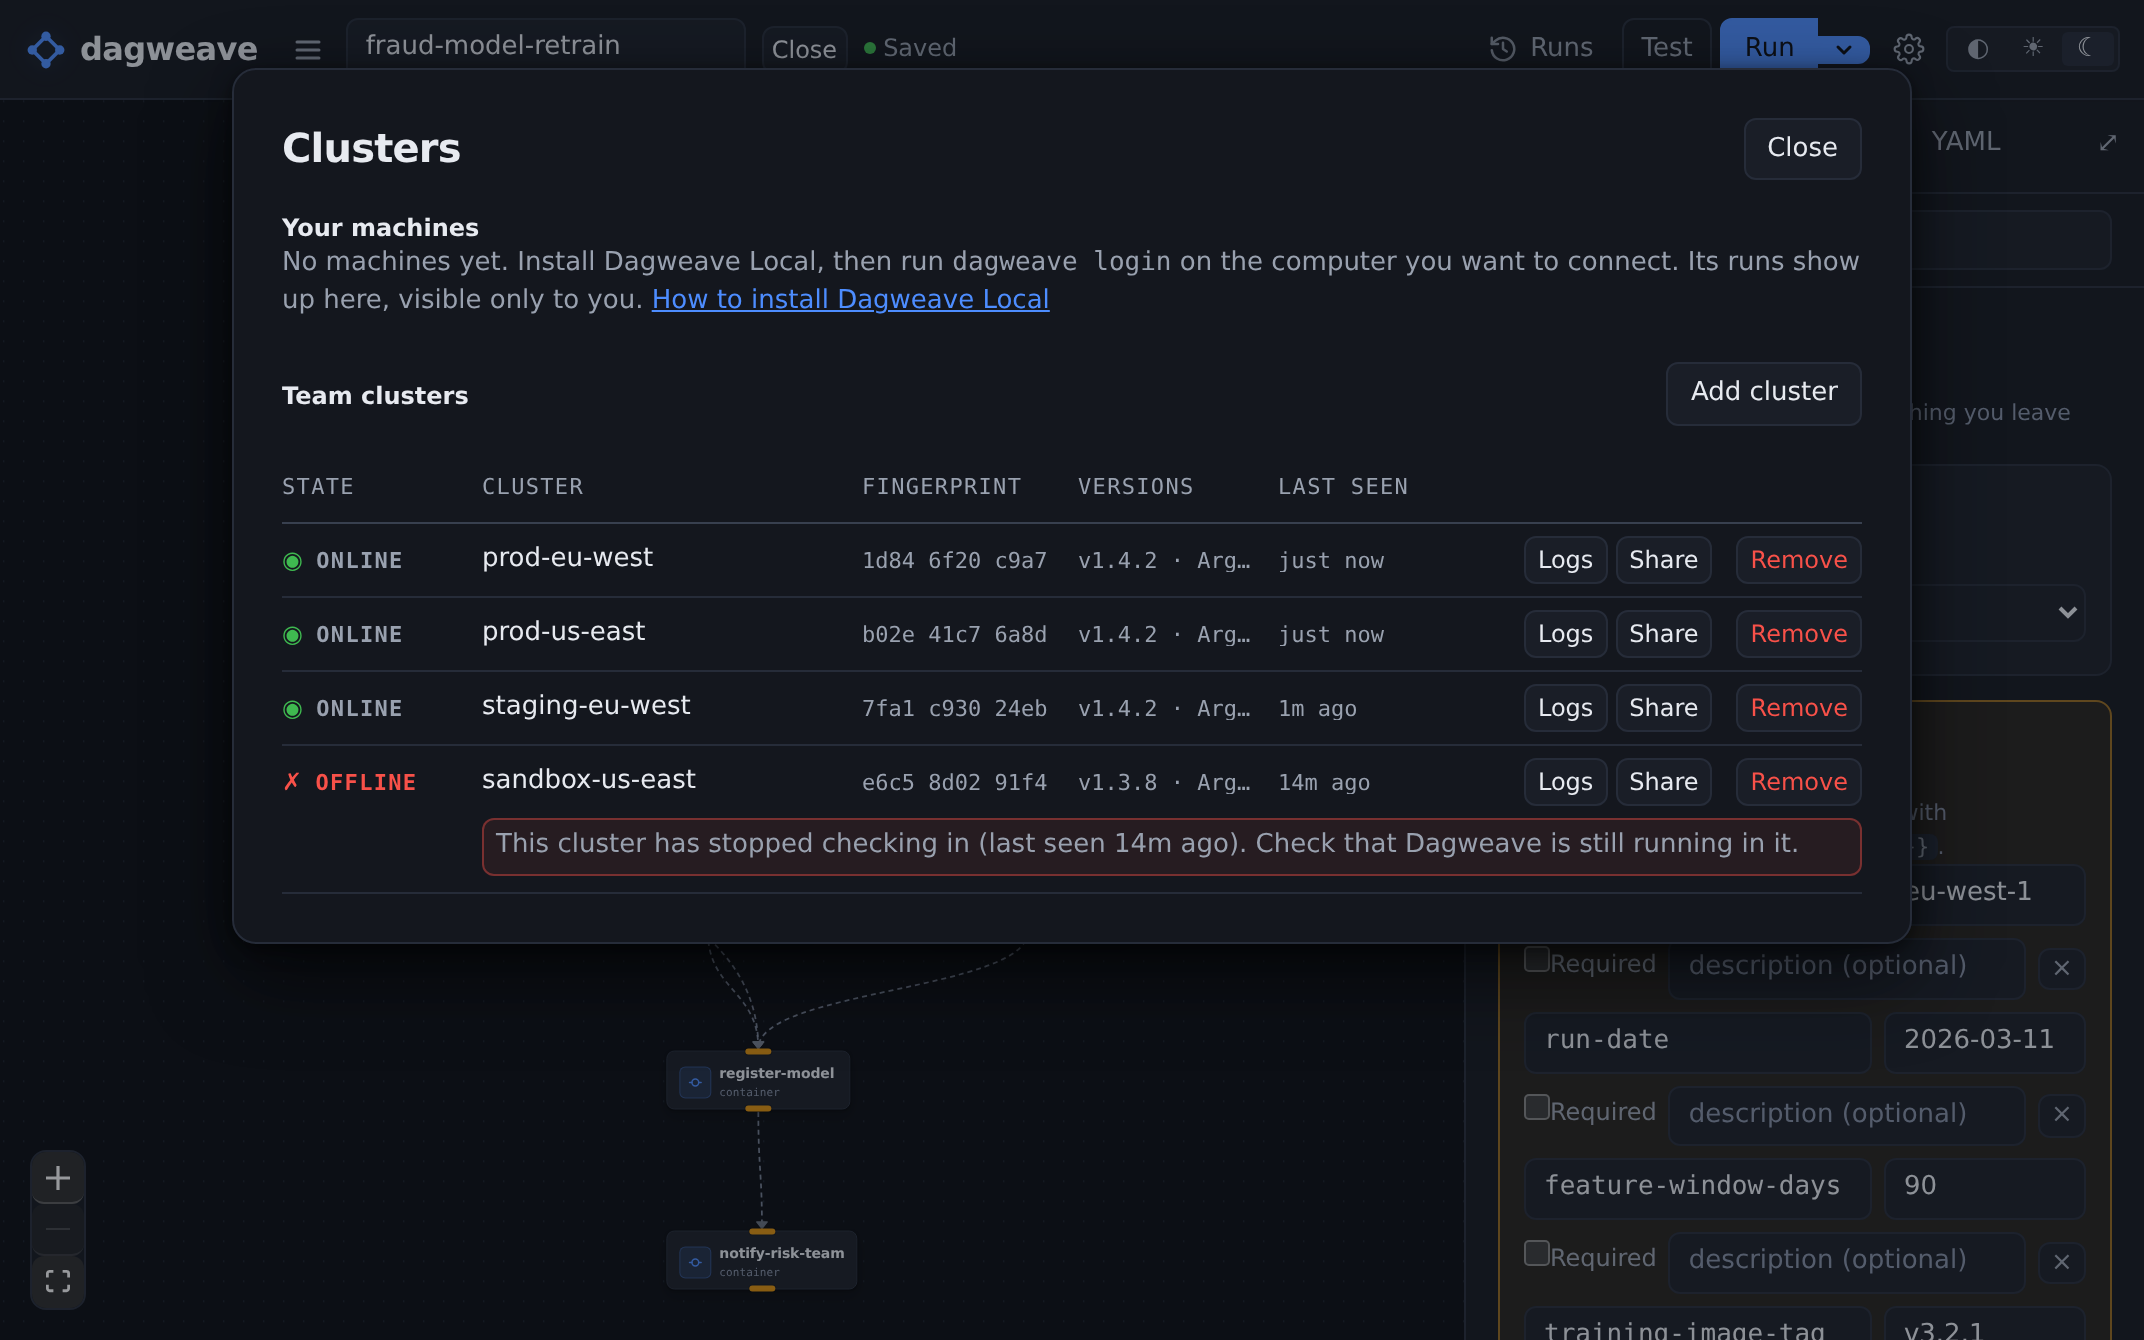2144x1340 pixels.
Task: Switch to the YAML tab
Action: coord(1966,142)
